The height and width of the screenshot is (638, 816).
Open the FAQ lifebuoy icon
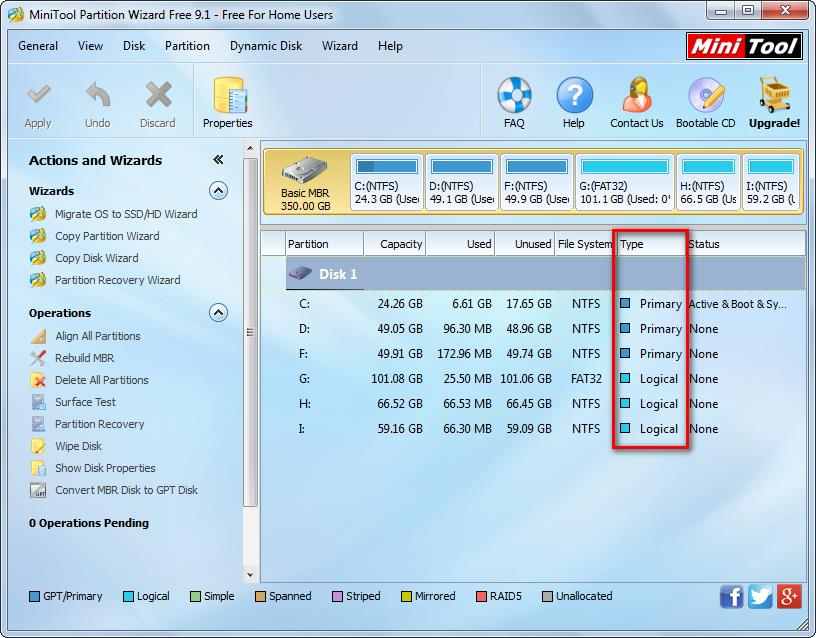pyautogui.click(x=514, y=95)
